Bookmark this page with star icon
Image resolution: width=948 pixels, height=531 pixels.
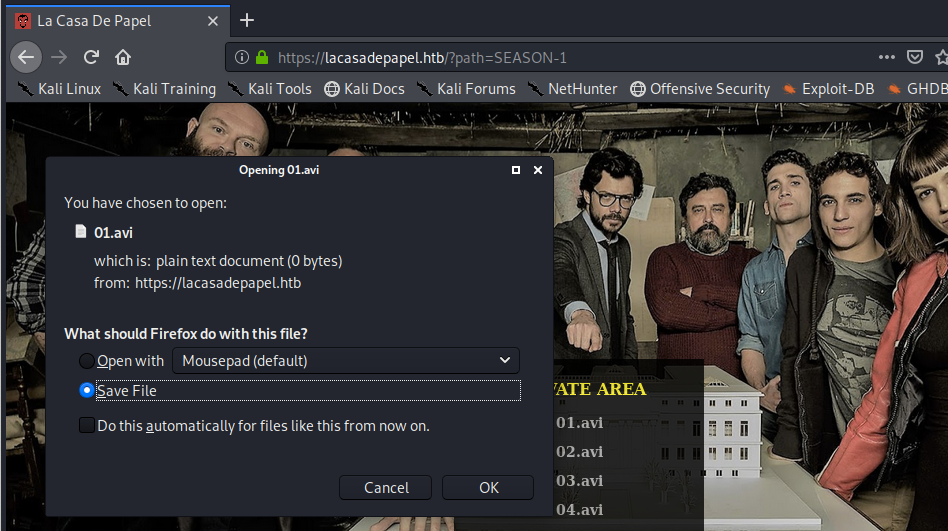coord(941,57)
